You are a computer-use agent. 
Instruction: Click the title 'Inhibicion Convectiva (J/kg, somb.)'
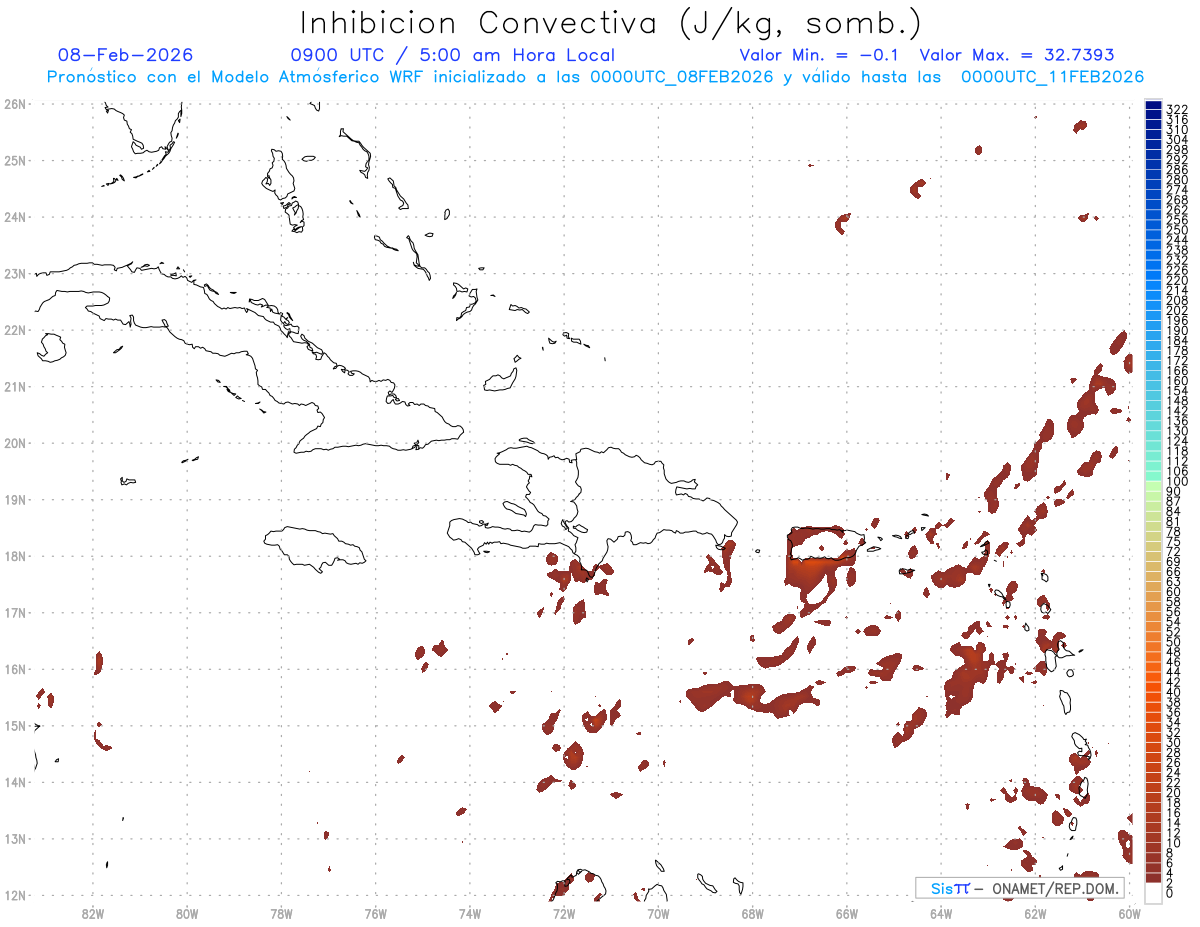[x=610, y=24]
